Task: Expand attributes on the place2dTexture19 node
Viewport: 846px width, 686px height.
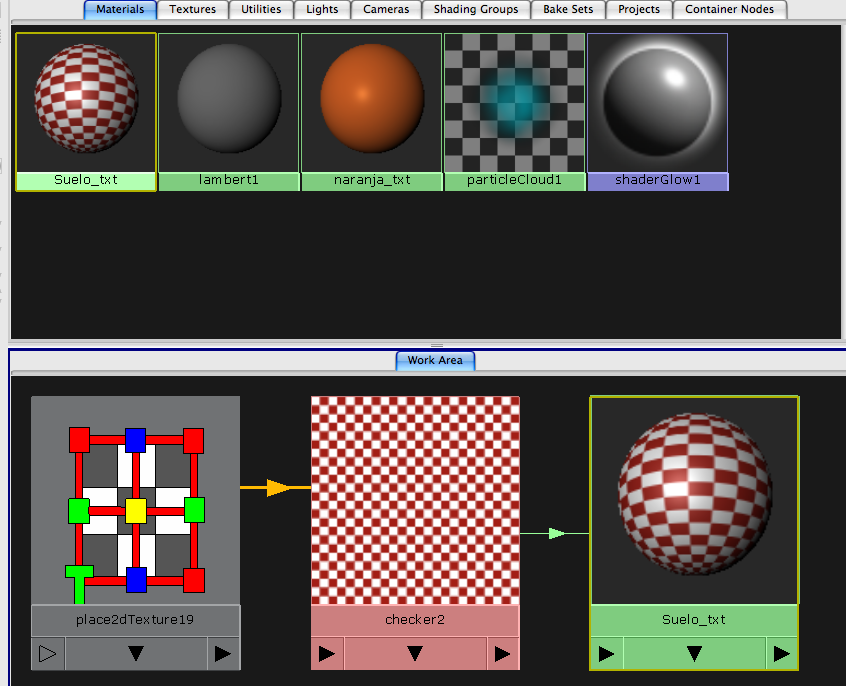Action: (x=135, y=653)
